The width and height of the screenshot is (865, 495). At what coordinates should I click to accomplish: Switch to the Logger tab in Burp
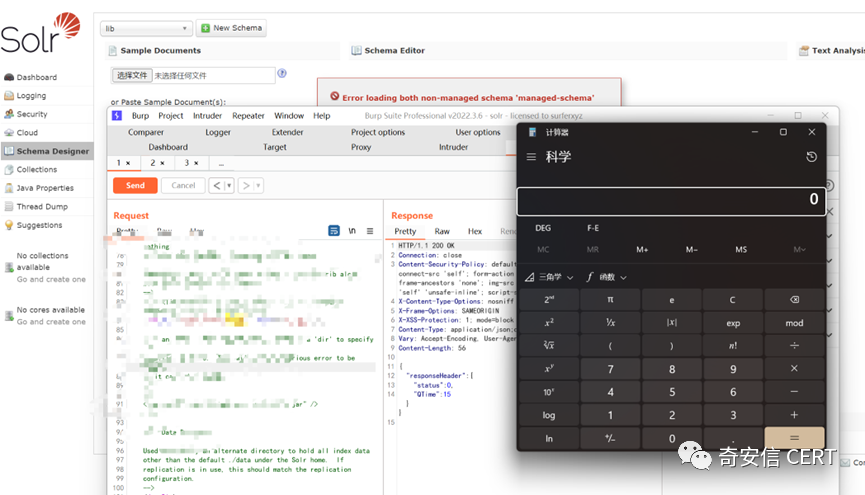coord(218,132)
